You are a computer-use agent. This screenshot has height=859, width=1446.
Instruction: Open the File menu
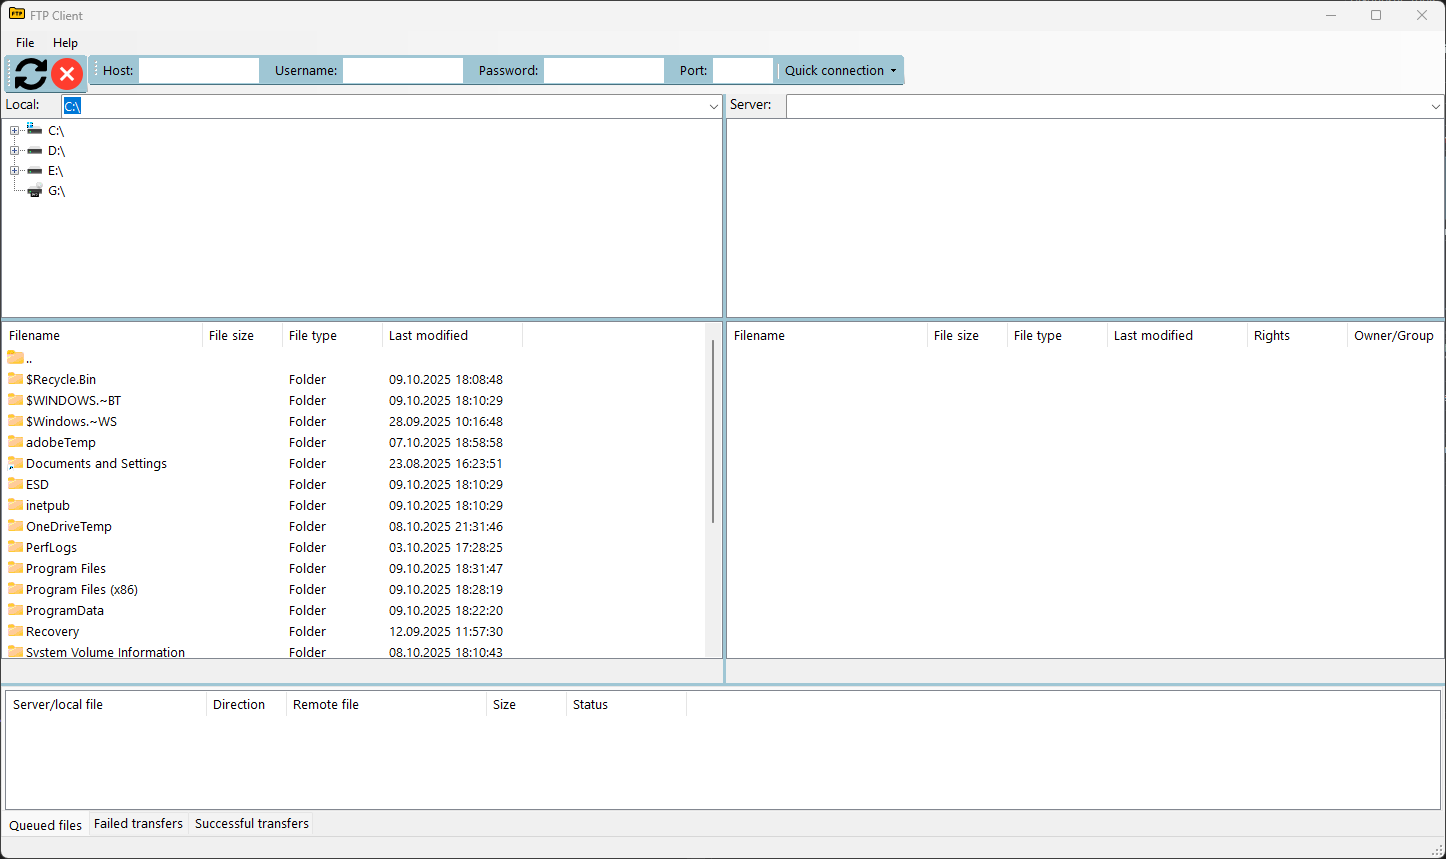pyautogui.click(x=25, y=43)
